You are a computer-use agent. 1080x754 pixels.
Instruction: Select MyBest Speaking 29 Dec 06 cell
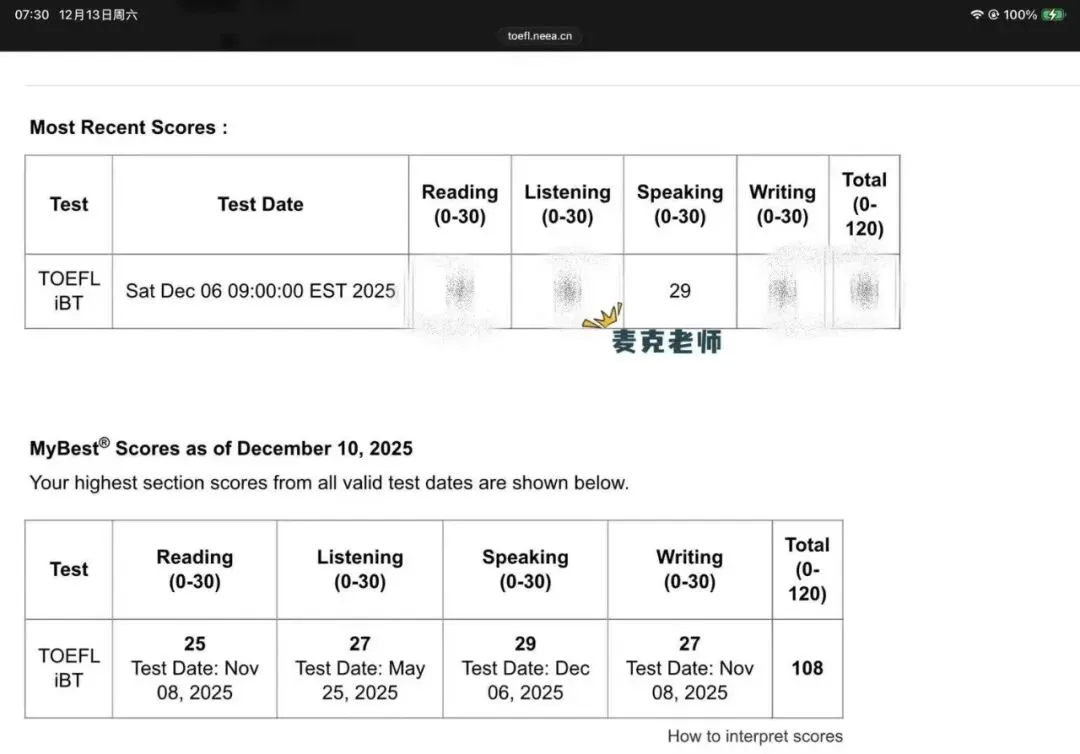[x=525, y=668]
